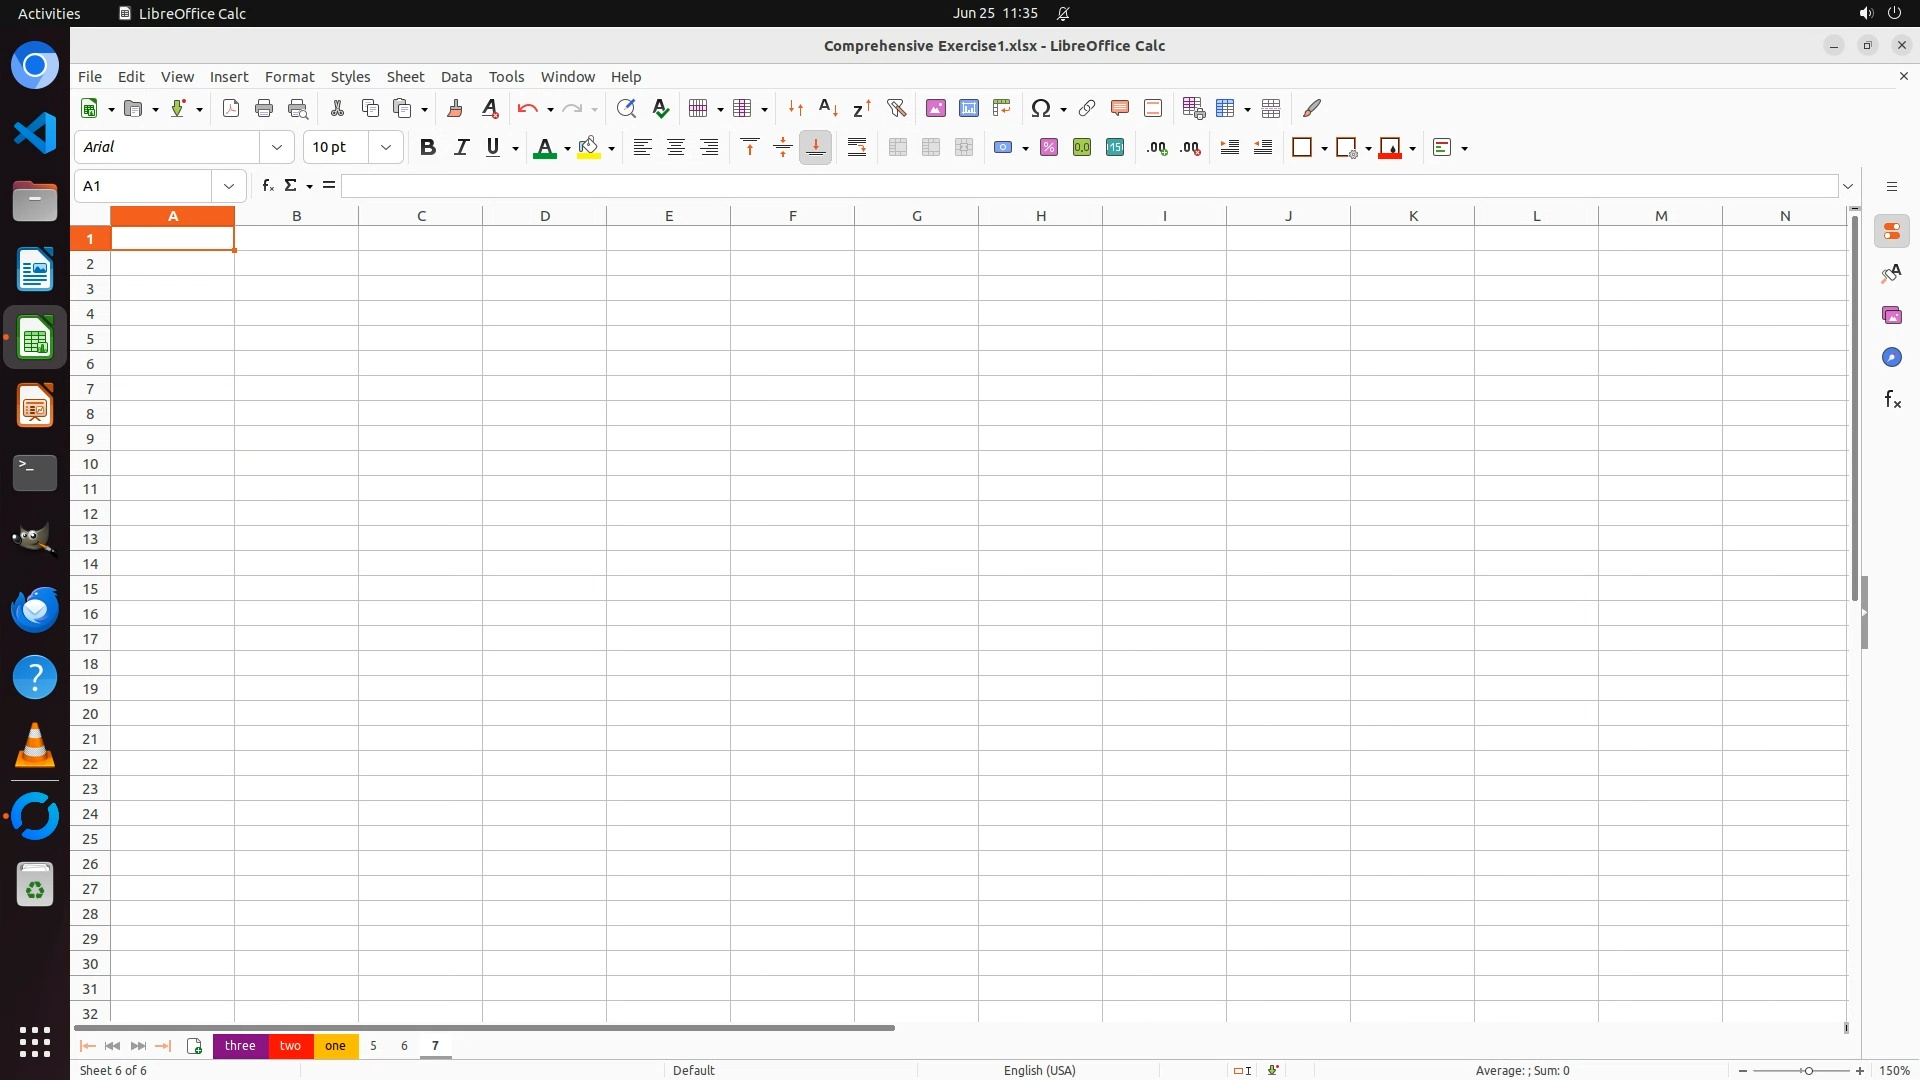Viewport: 1920px width, 1080px height.
Task: Toggle Wrap Text for the cell
Action: (x=857, y=148)
